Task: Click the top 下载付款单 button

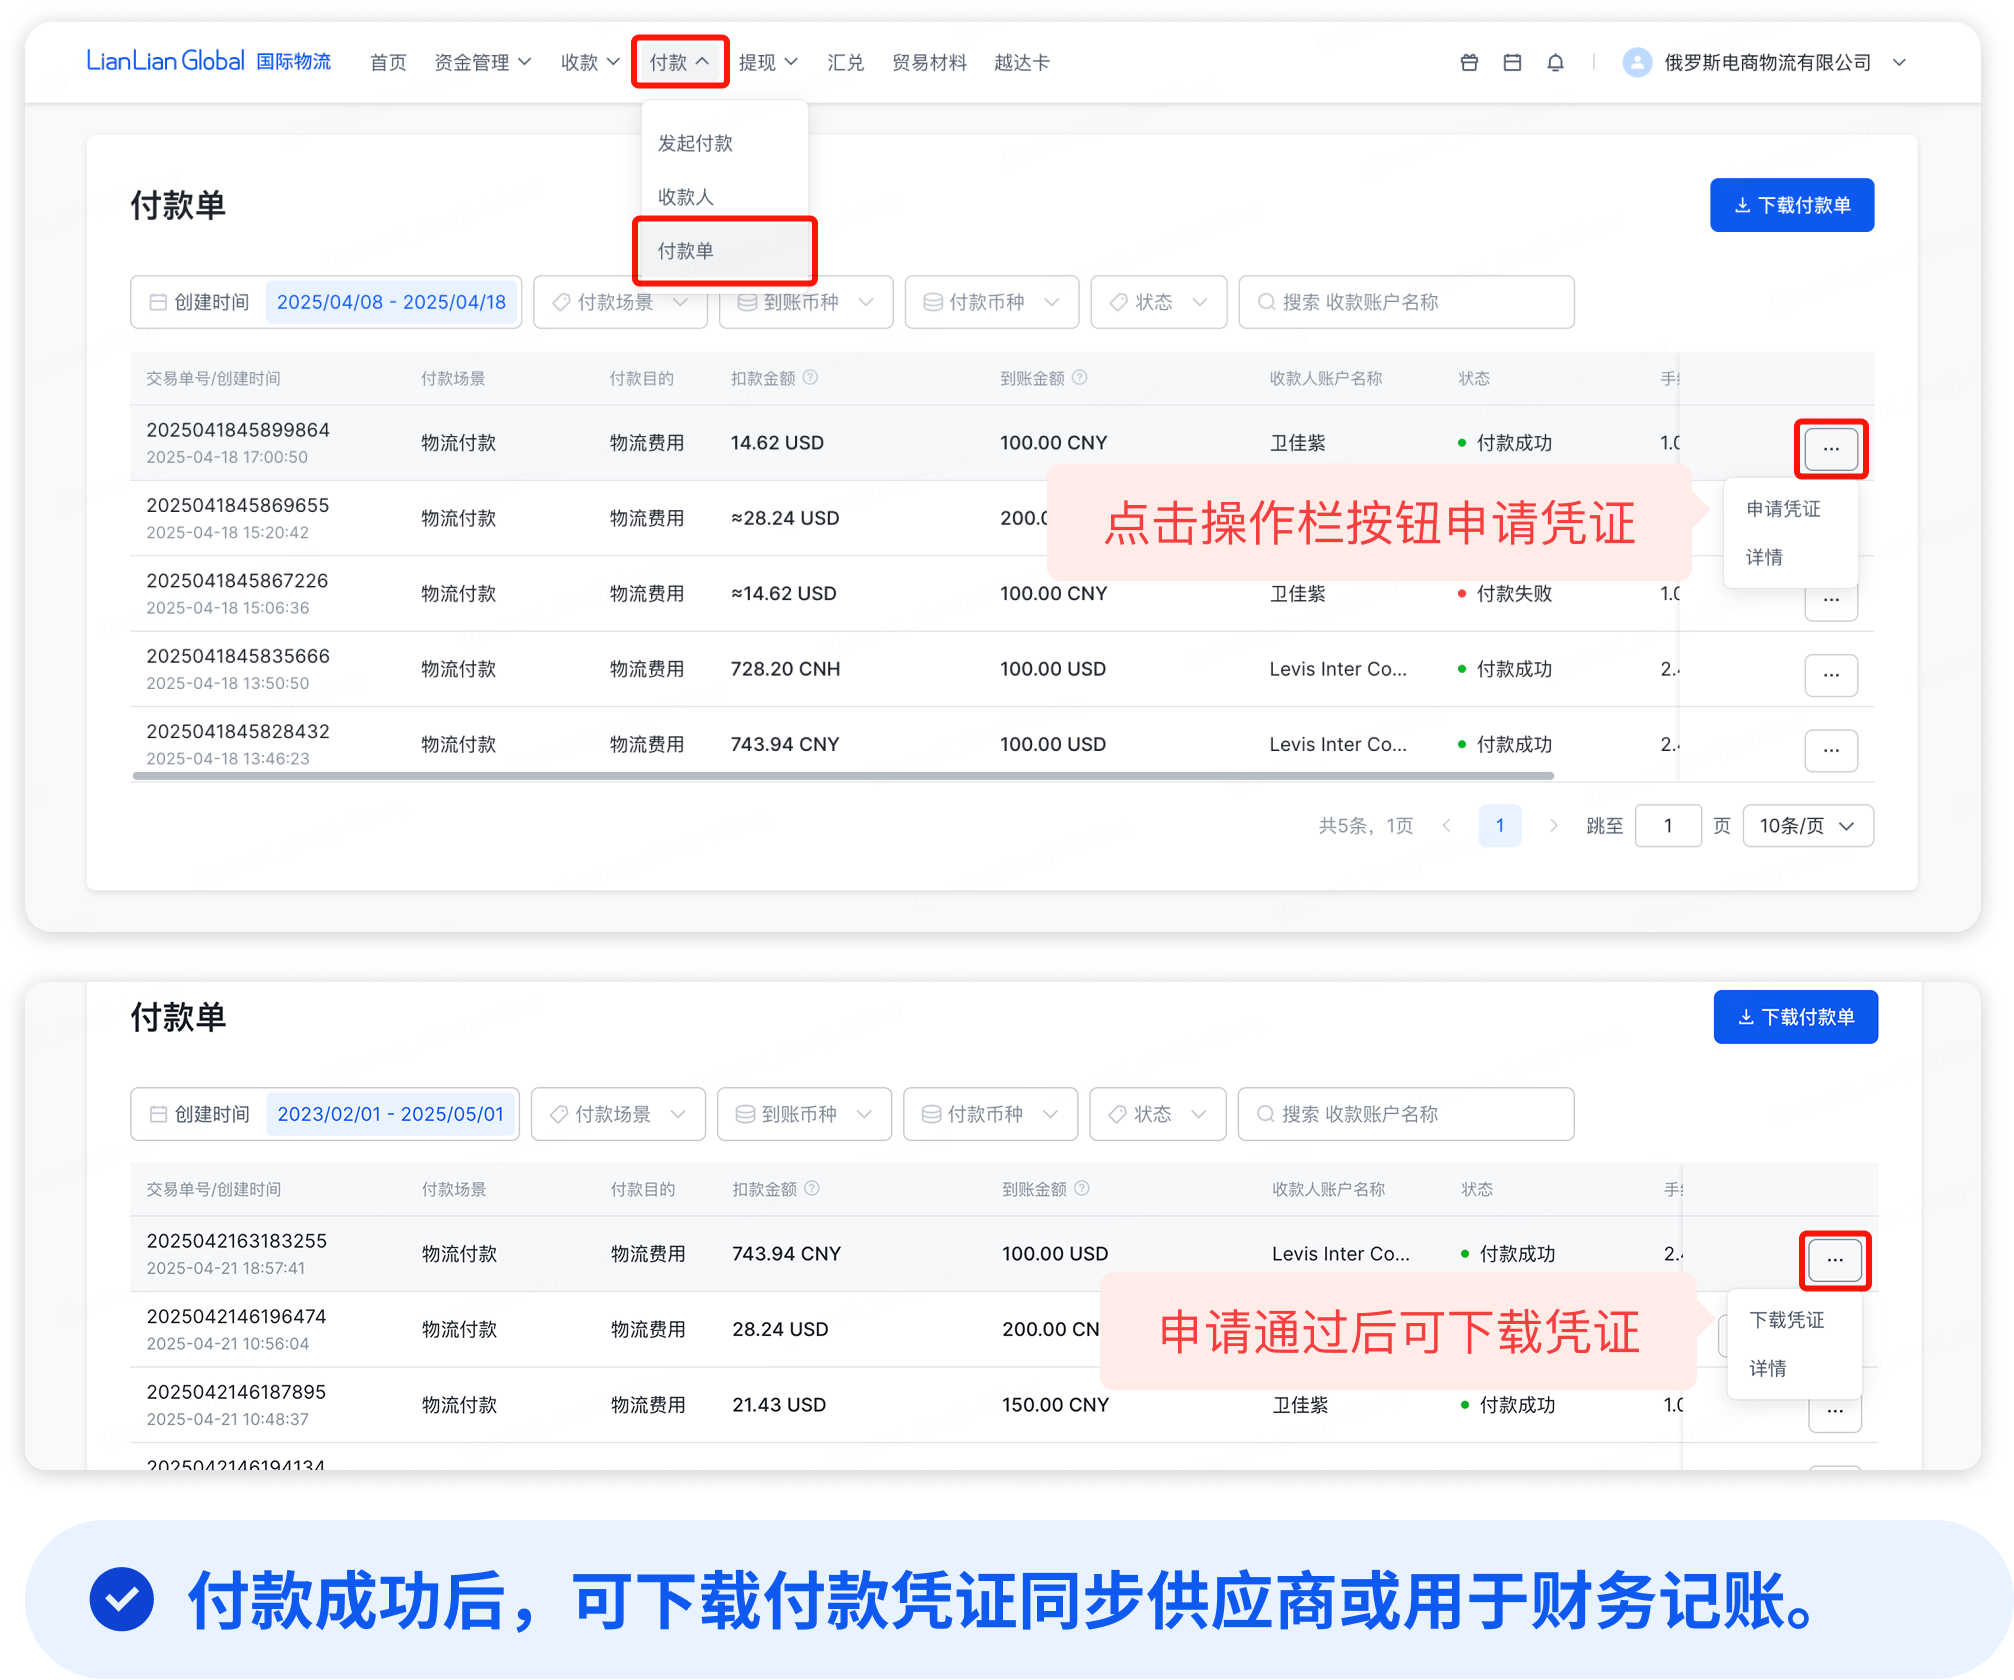Action: [x=1791, y=205]
